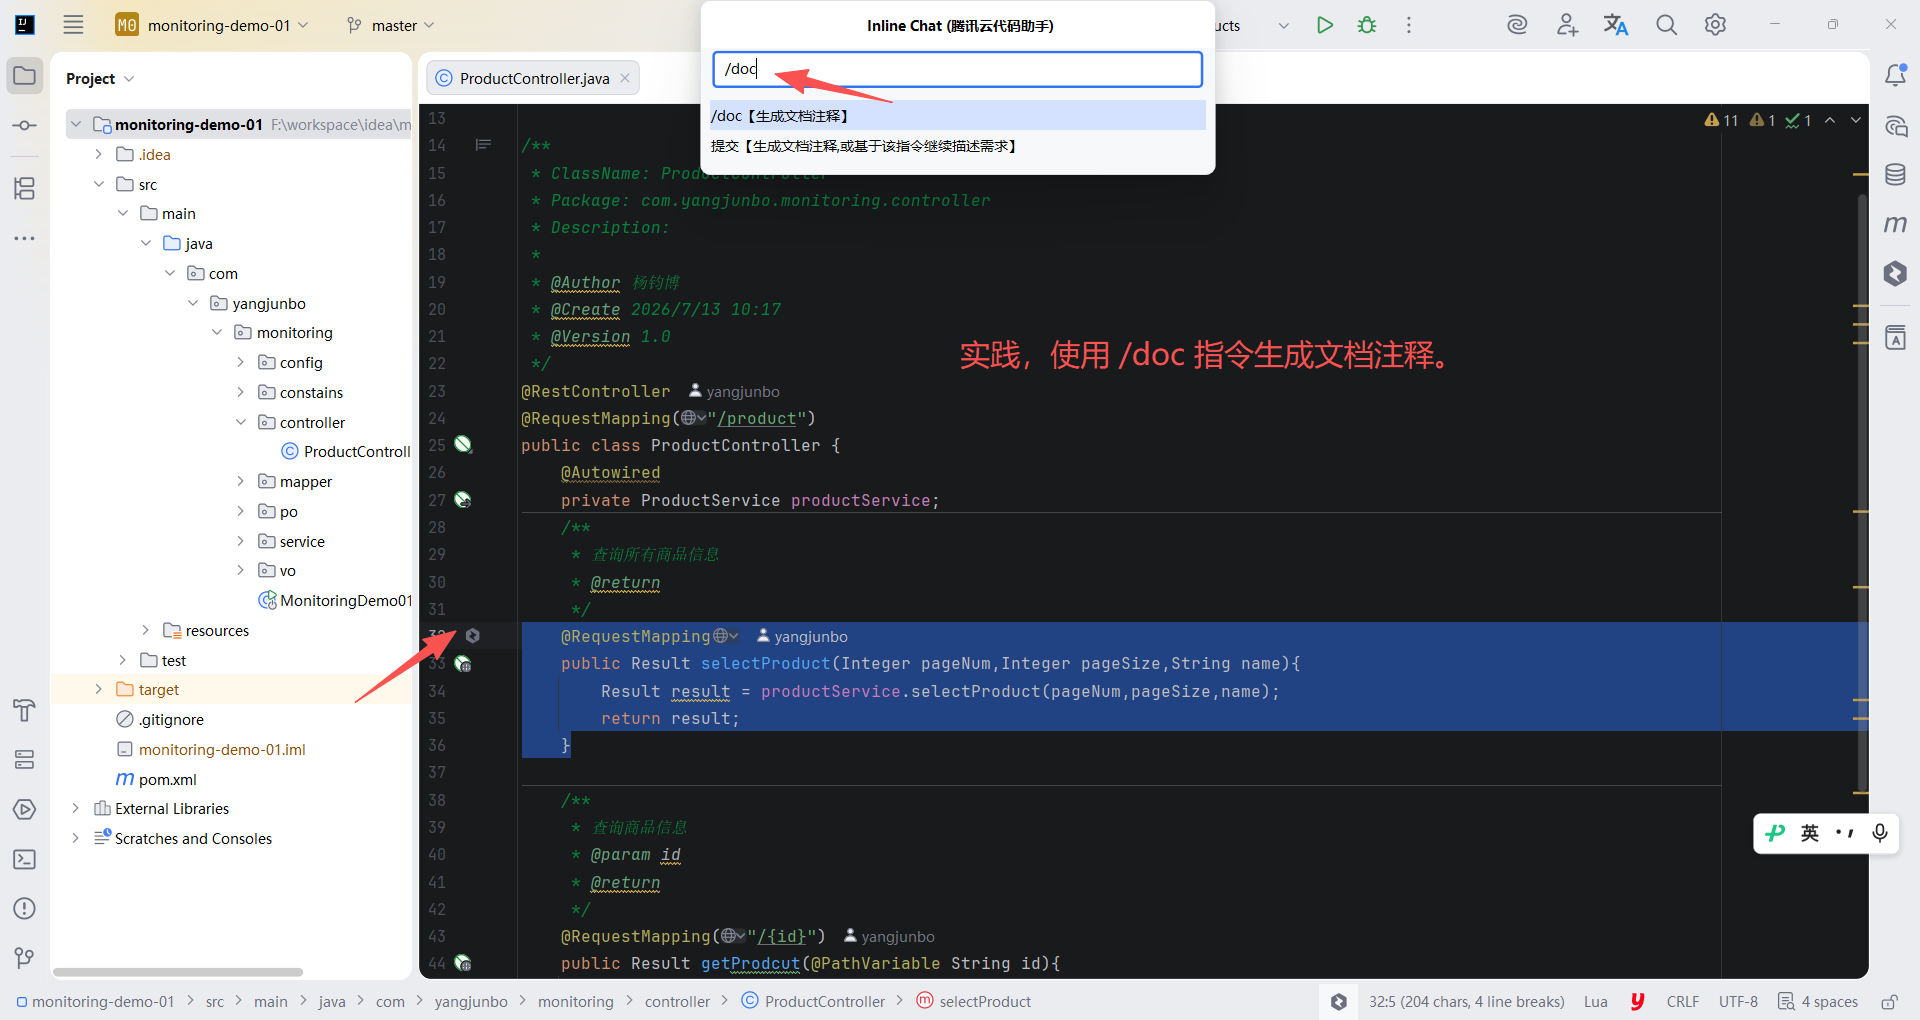Viewport: 1920px width, 1020px height.
Task: Expand the .idea folder
Action: (x=98, y=154)
